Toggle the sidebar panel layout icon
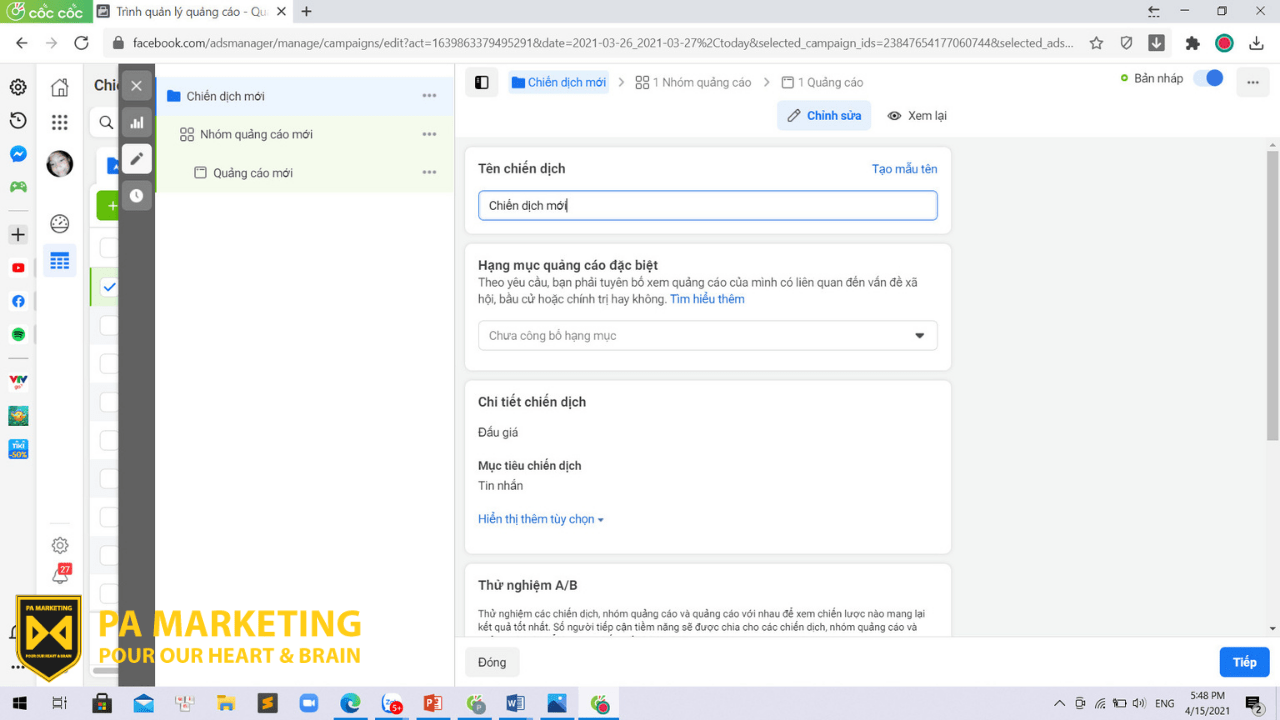Screen dimensions: 1280x720 tap(482, 83)
